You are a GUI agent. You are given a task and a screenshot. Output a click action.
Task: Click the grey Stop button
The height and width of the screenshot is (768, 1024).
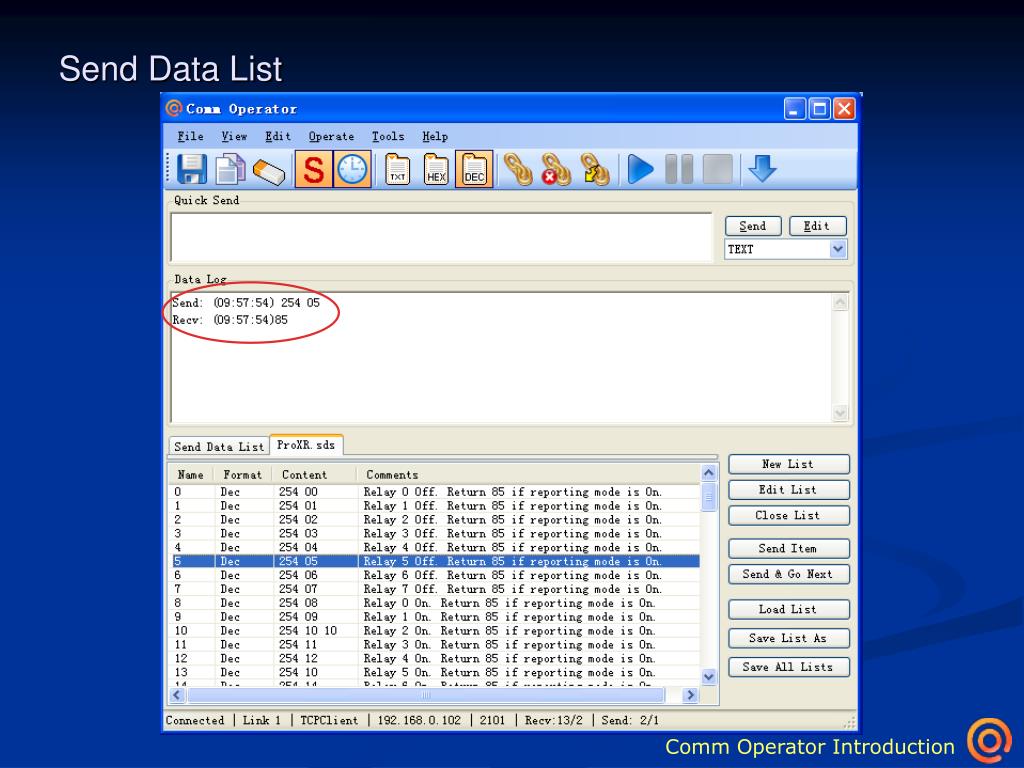point(717,169)
